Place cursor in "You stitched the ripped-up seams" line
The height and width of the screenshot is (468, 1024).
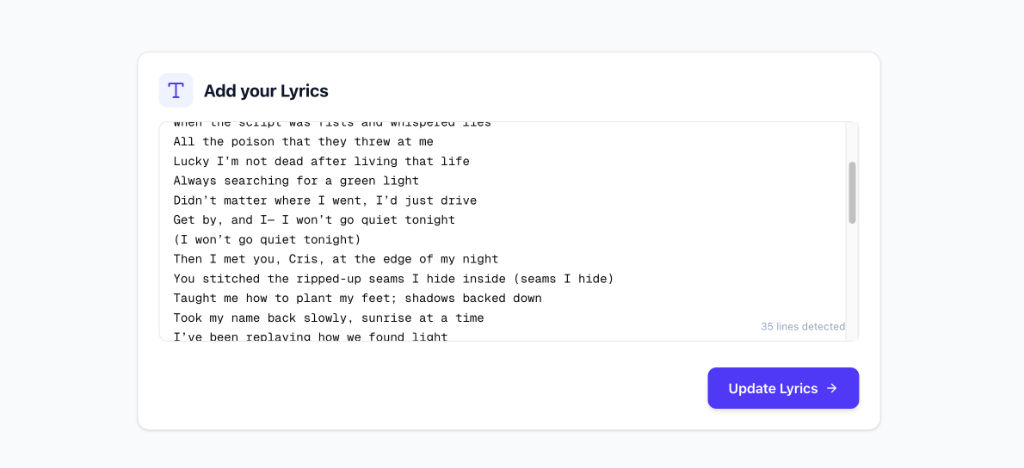click(393, 278)
